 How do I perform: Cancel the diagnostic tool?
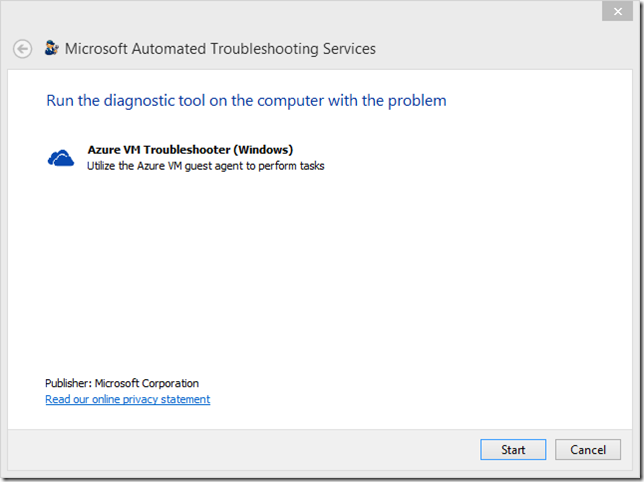coord(588,450)
